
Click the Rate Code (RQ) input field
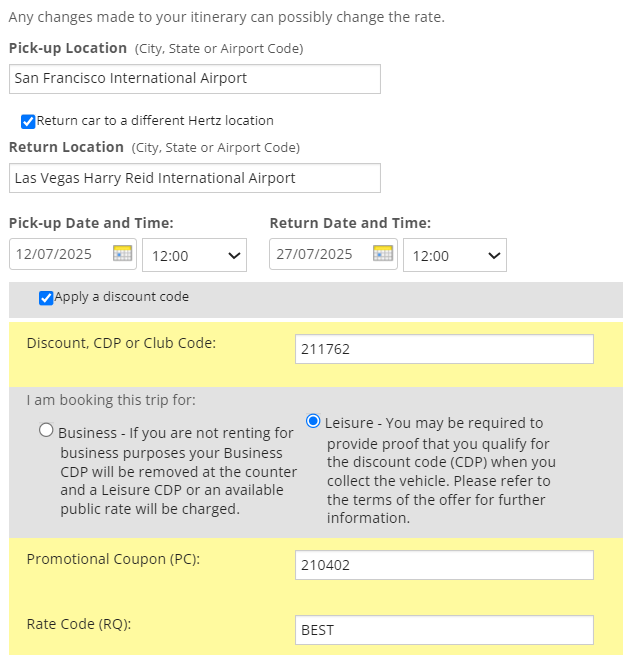tap(445, 630)
